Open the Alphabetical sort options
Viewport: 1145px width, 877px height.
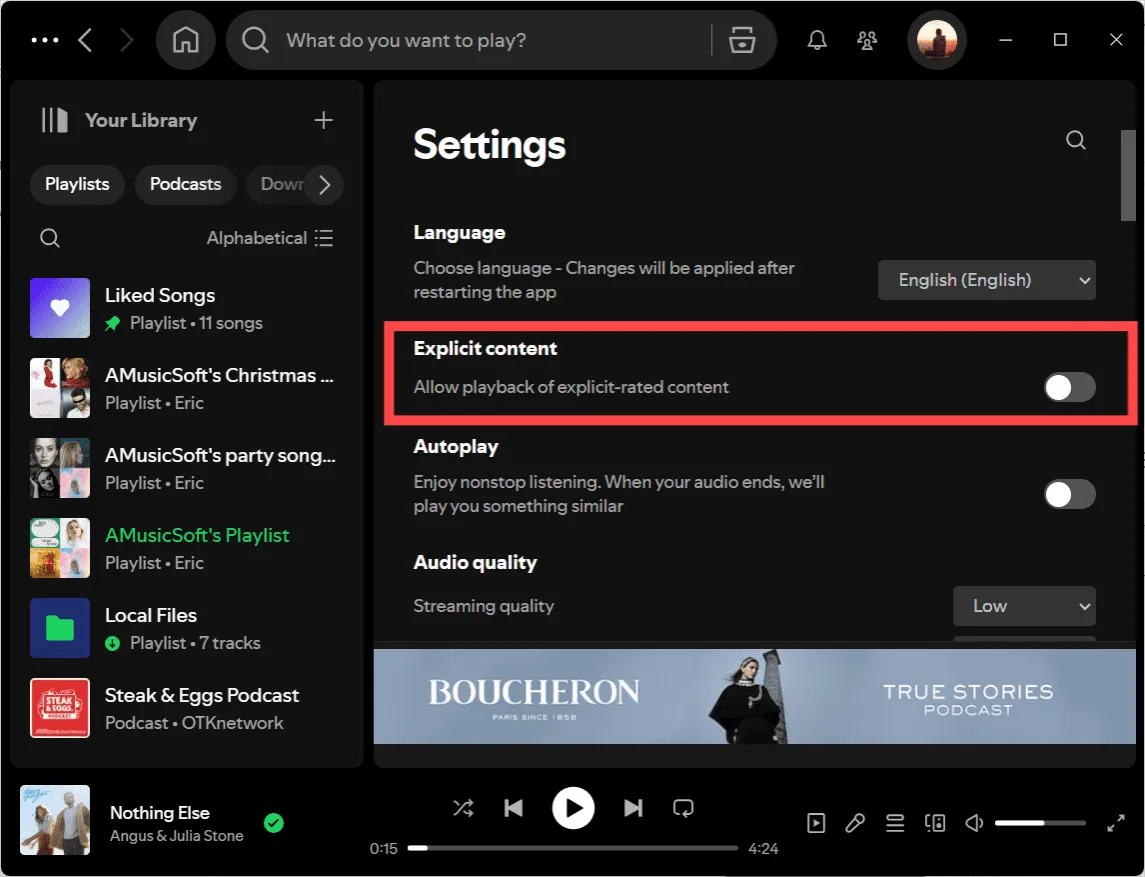click(269, 238)
